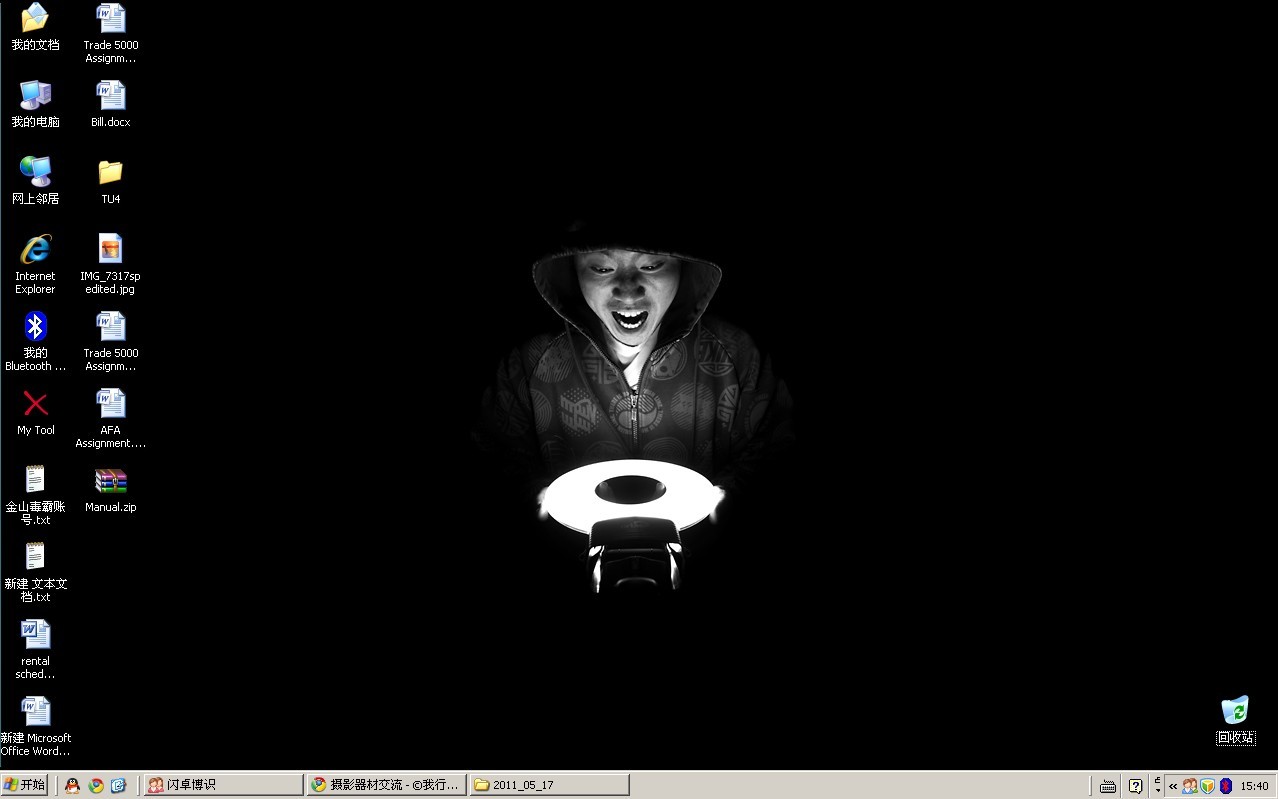Click the security shield tray icon
The width and height of the screenshot is (1278, 799).
pos(1207,786)
